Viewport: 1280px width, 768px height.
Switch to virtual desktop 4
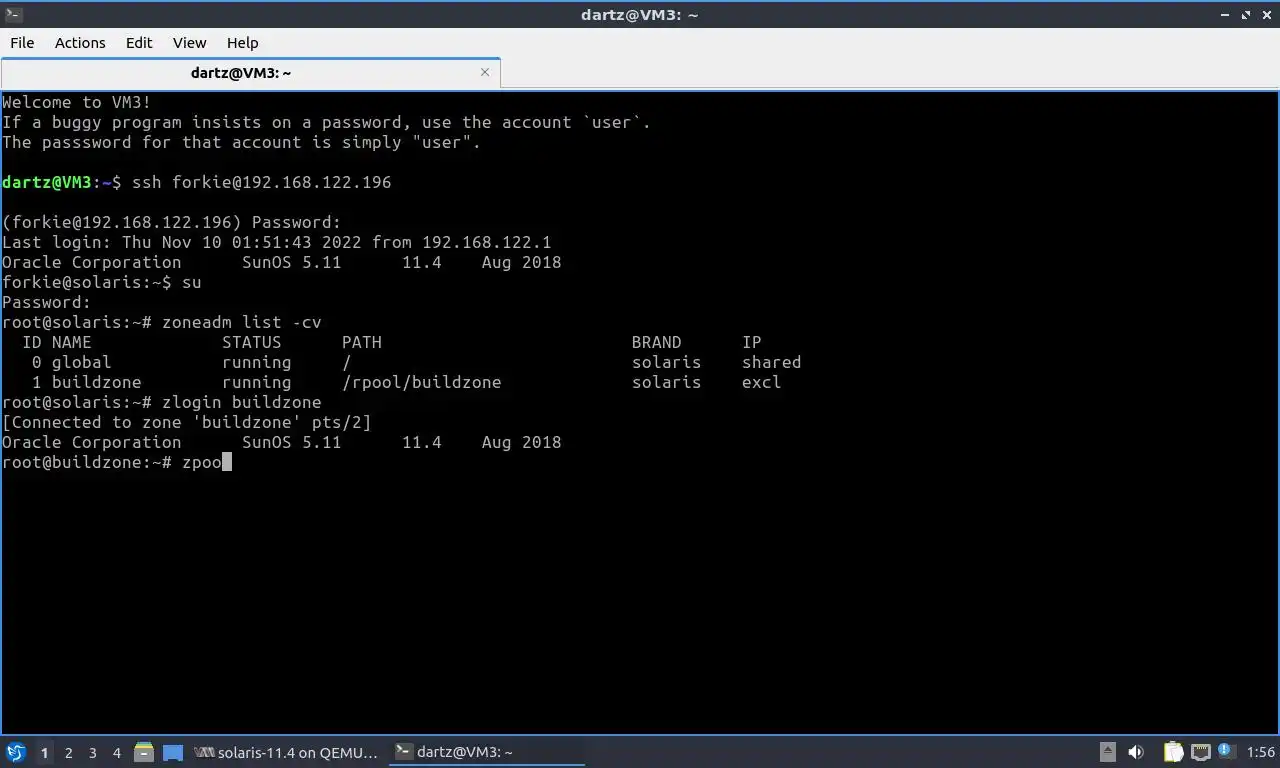tap(117, 752)
